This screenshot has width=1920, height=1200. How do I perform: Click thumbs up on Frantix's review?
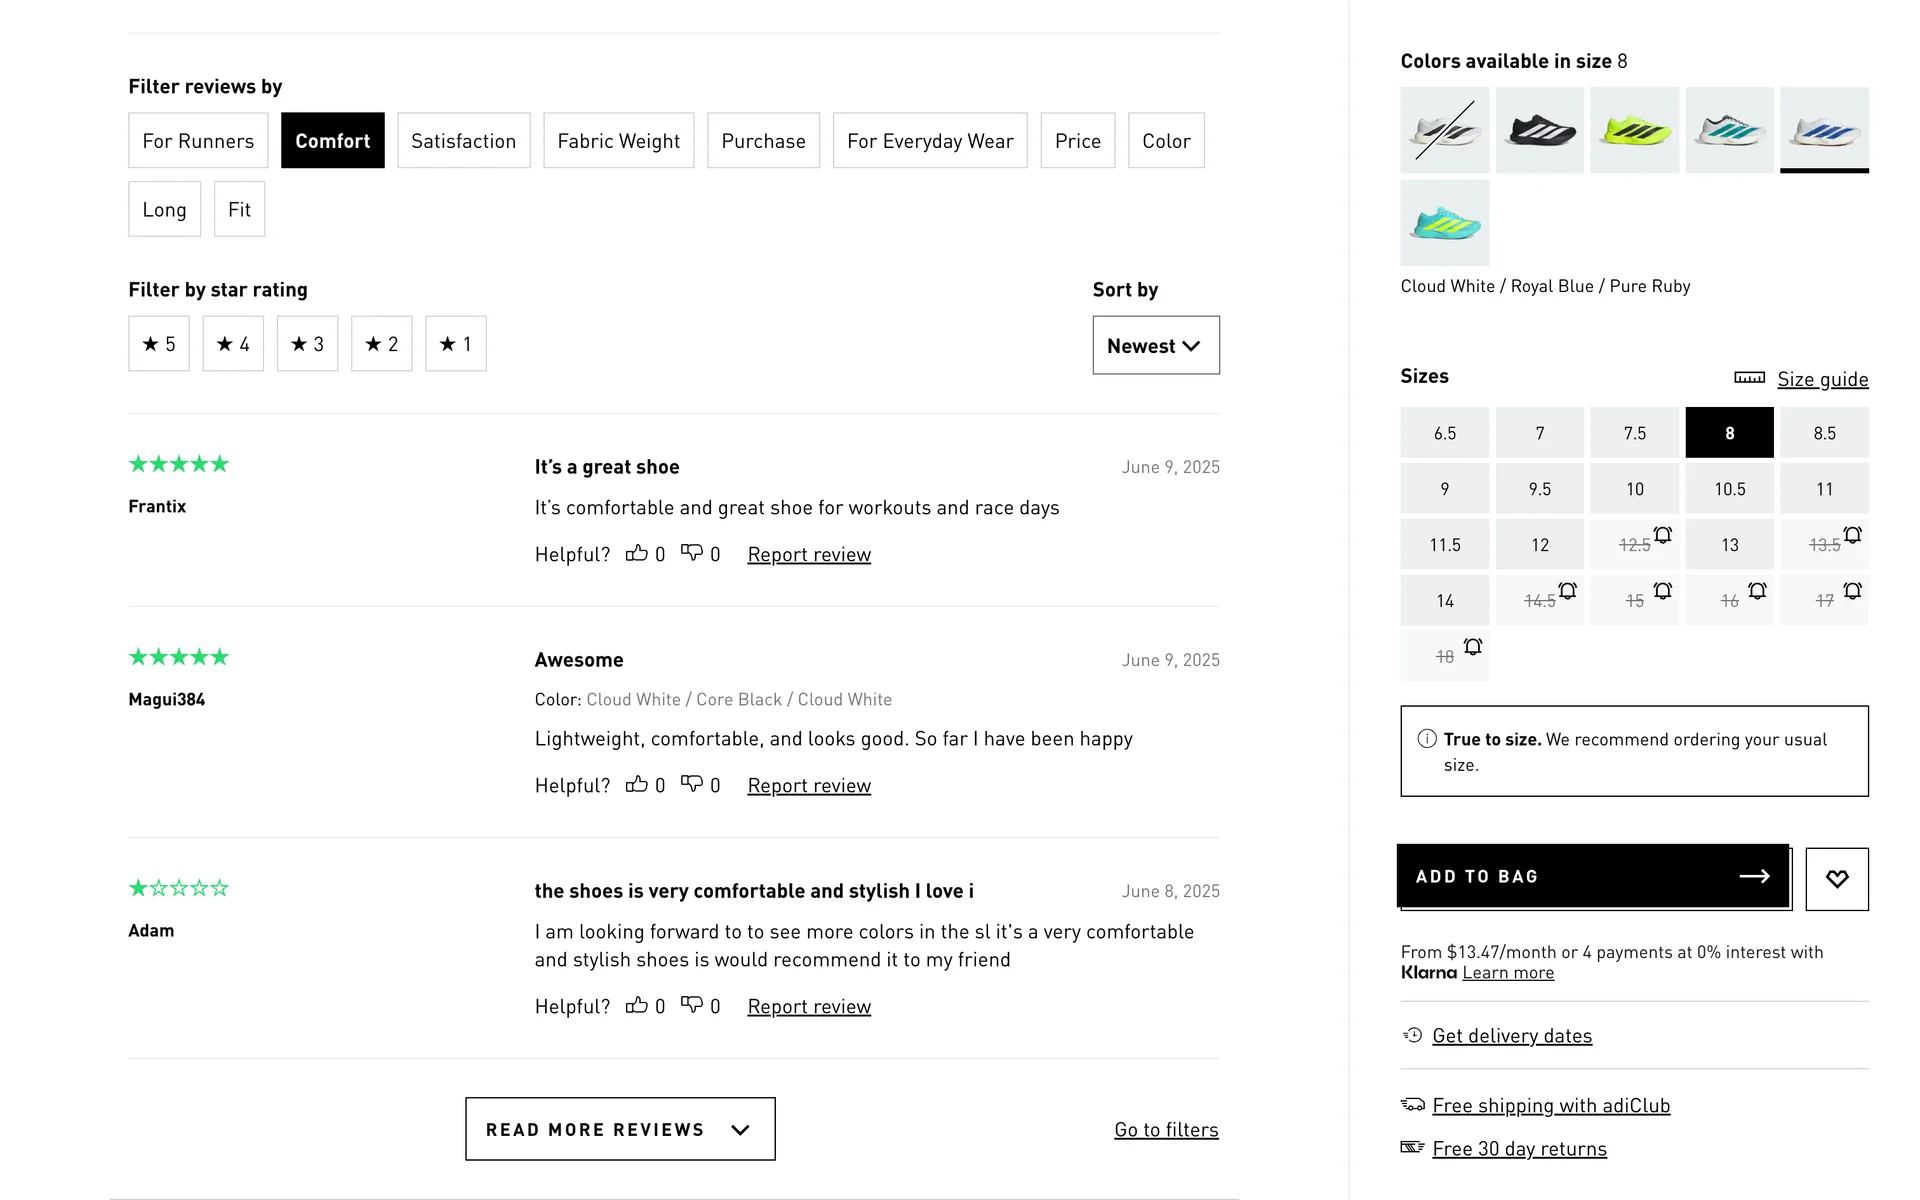pyautogui.click(x=636, y=553)
